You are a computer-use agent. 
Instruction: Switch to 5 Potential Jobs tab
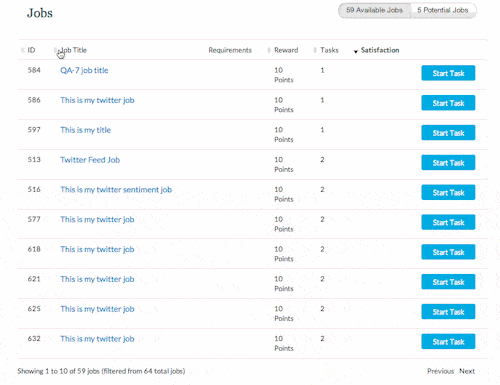point(443,10)
